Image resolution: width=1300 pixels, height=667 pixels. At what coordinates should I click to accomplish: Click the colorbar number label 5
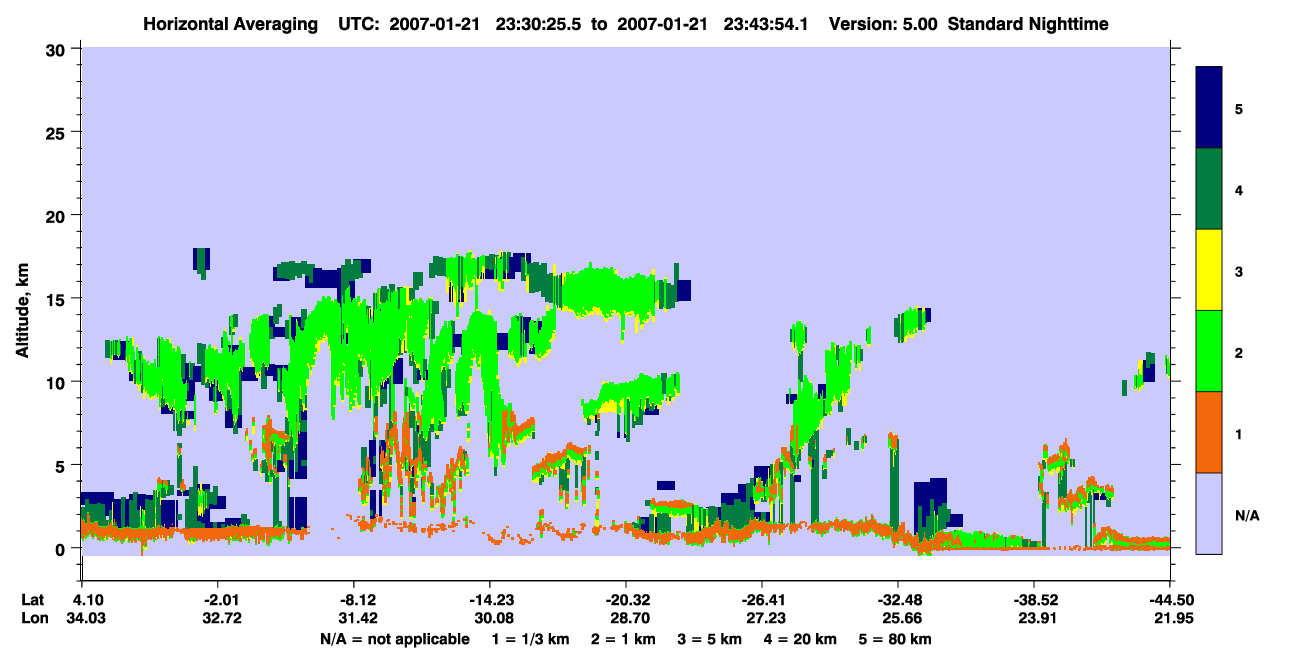click(1239, 108)
